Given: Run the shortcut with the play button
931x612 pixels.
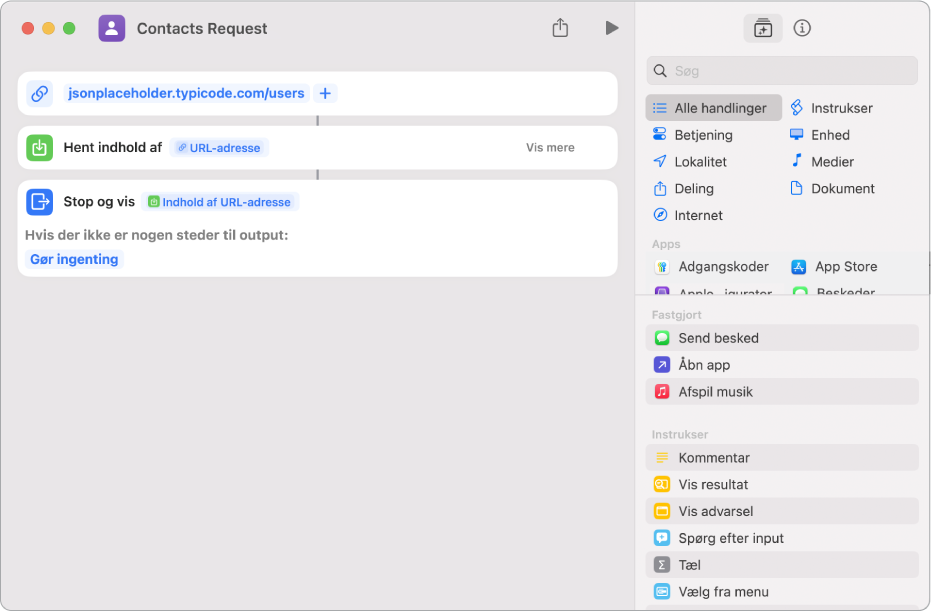Looking at the screenshot, I should click(612, 28).
